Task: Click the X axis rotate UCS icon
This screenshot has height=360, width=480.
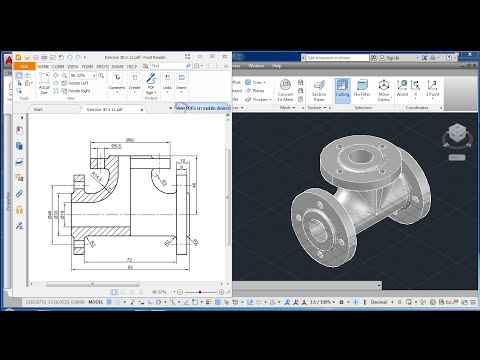Action: (415, 89)
